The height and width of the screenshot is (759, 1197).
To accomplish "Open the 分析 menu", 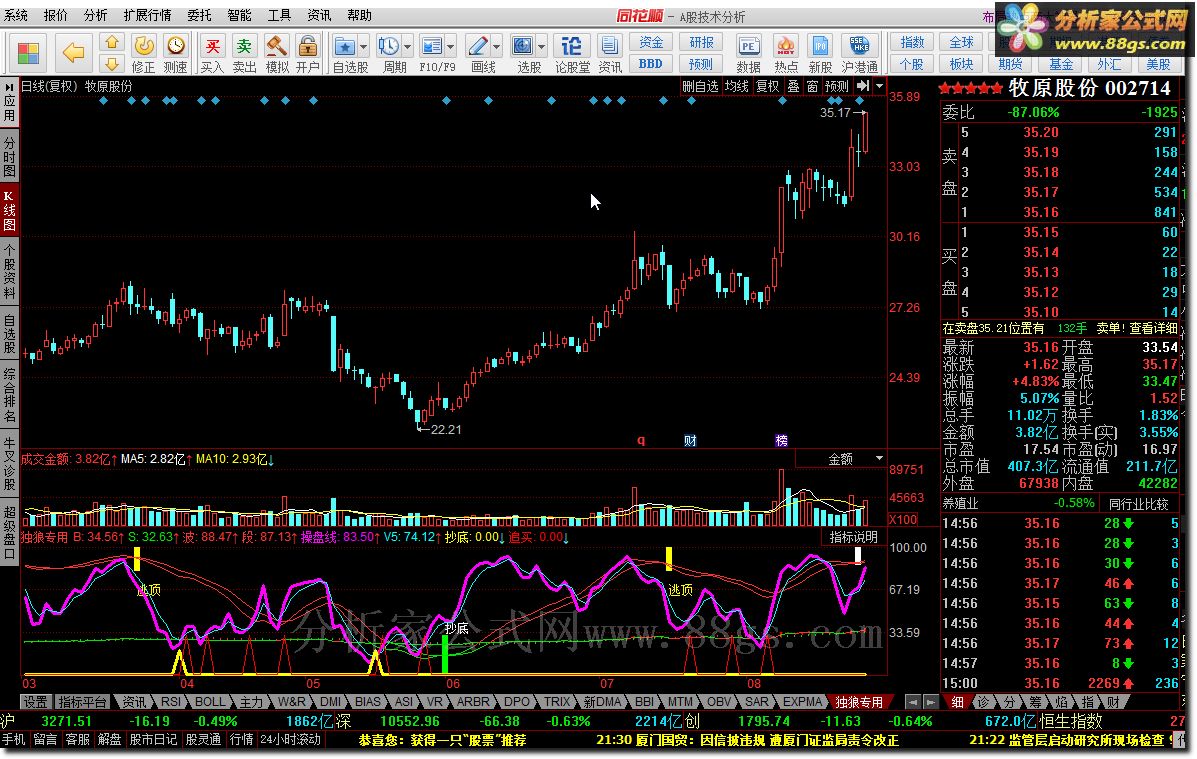I will [x=95, y=15].
